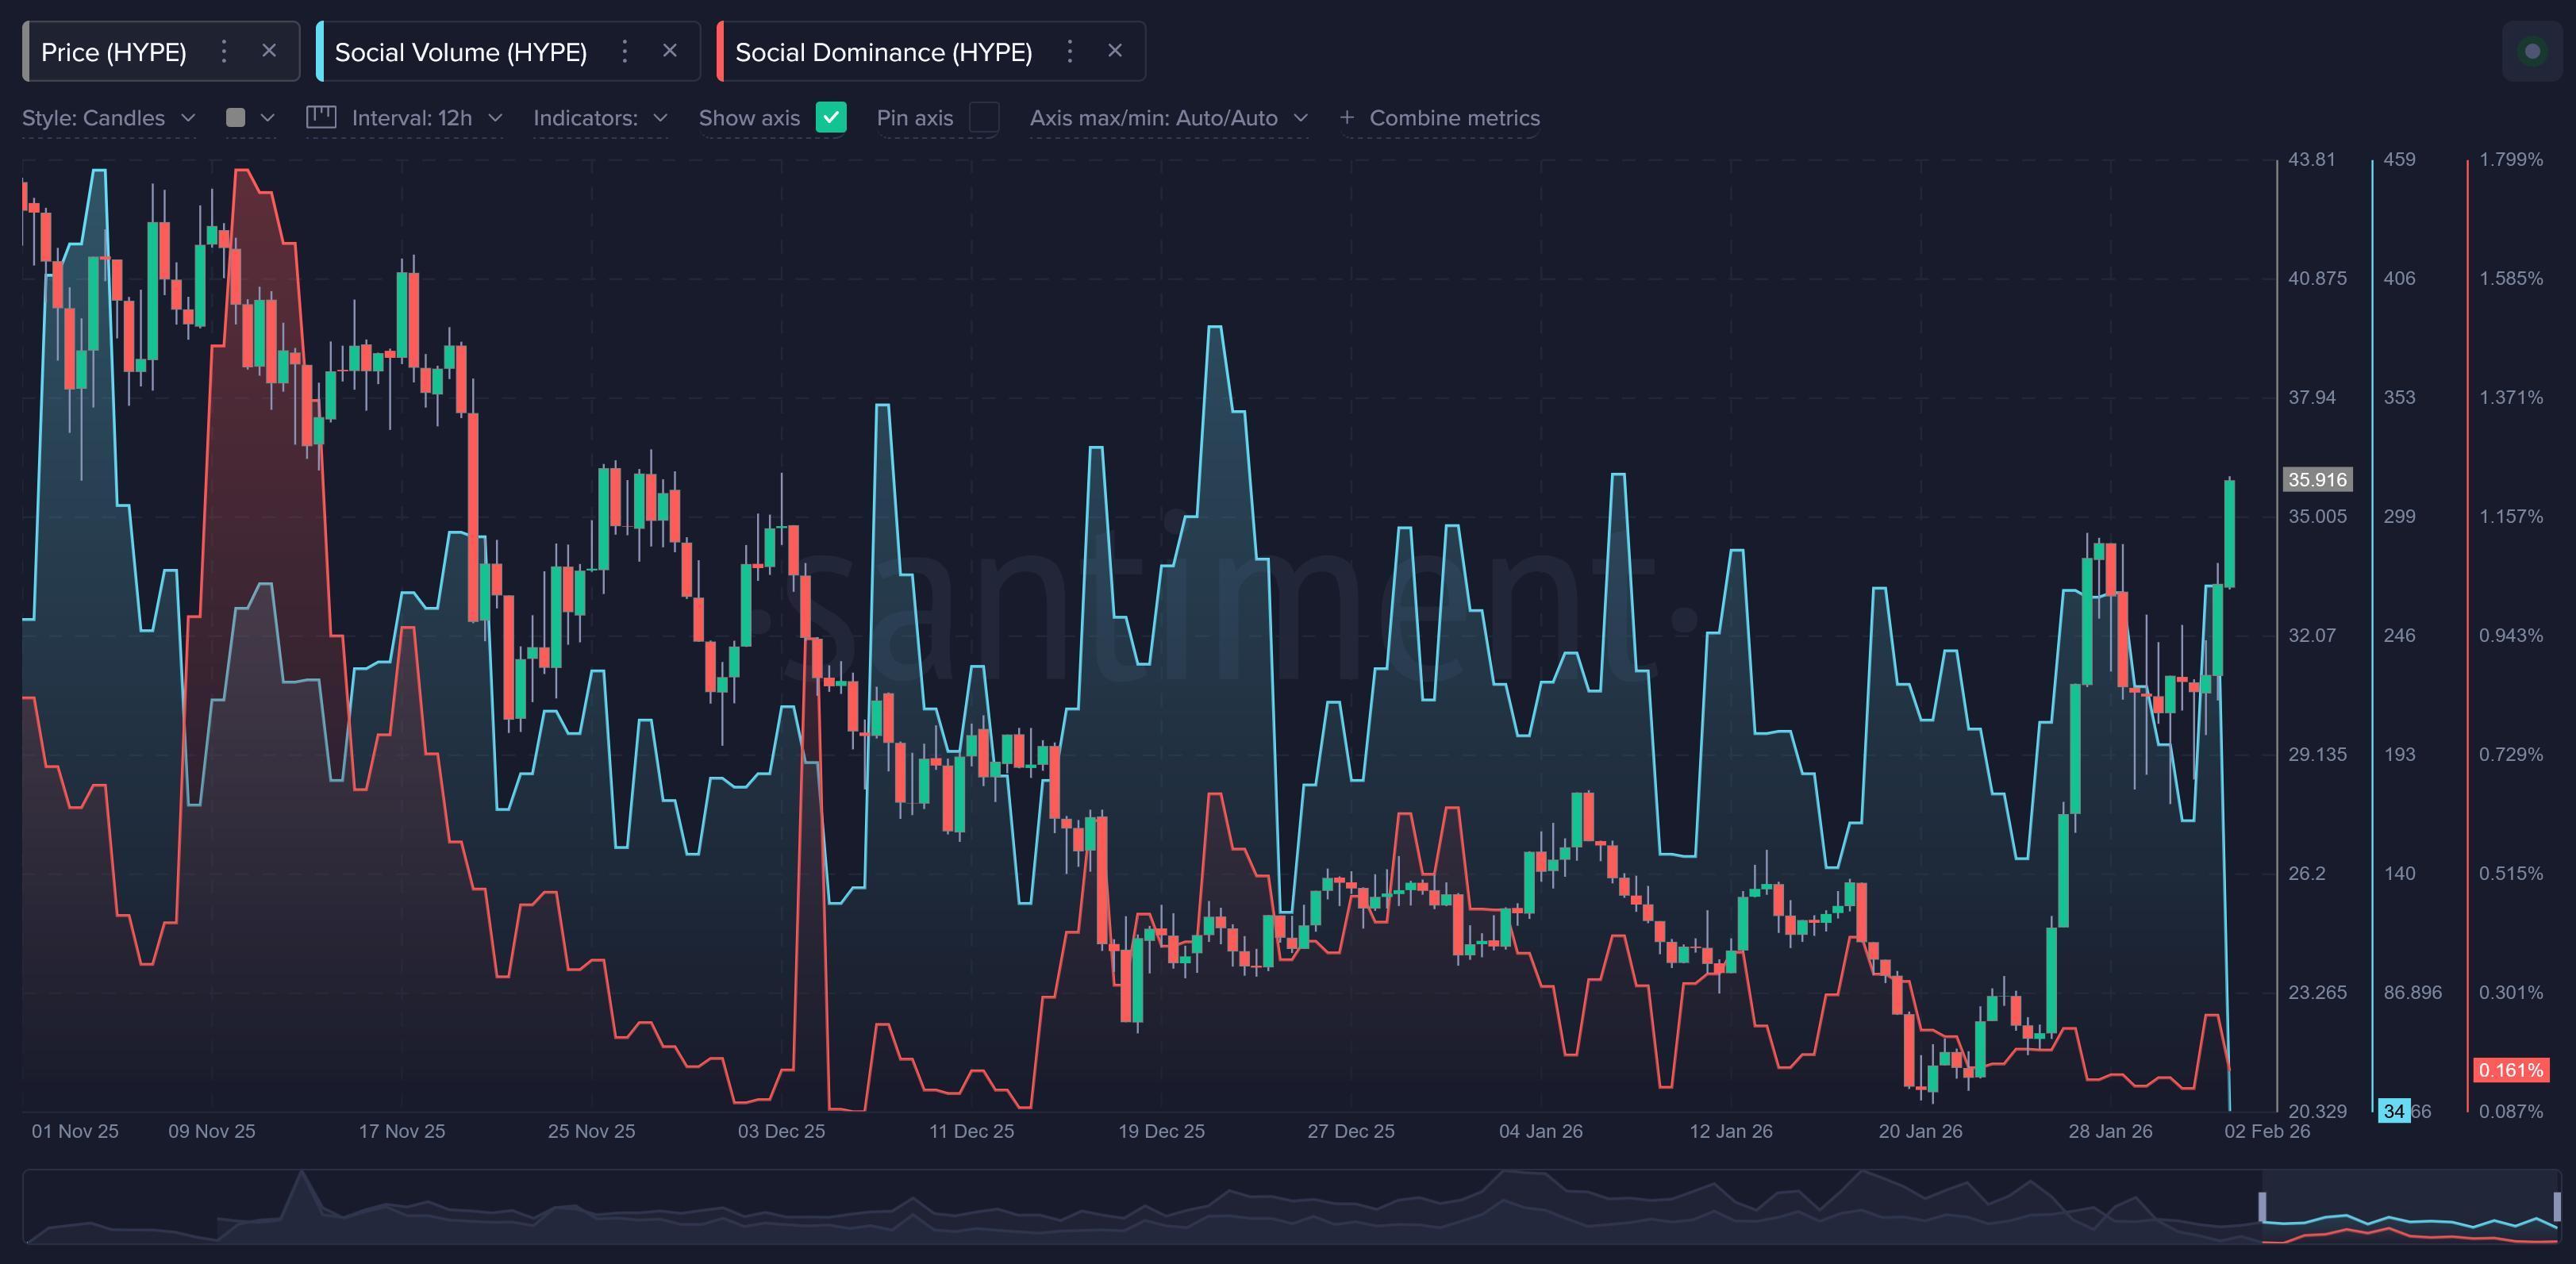Viewport: 2576px width, 1264px height.
Task: Open the Social Volume (HYPE) options menu
Action: click(624, 51)
